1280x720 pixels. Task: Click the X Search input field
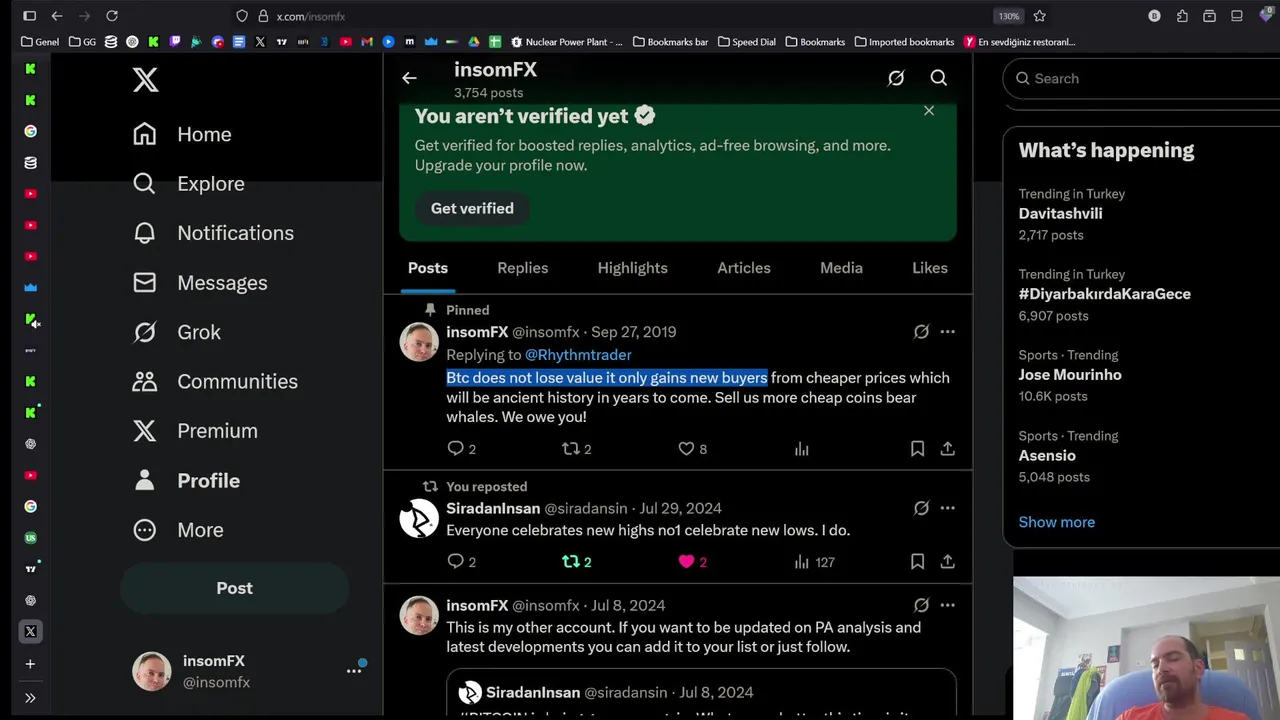pyautogui.click(x=1145, y=78)
